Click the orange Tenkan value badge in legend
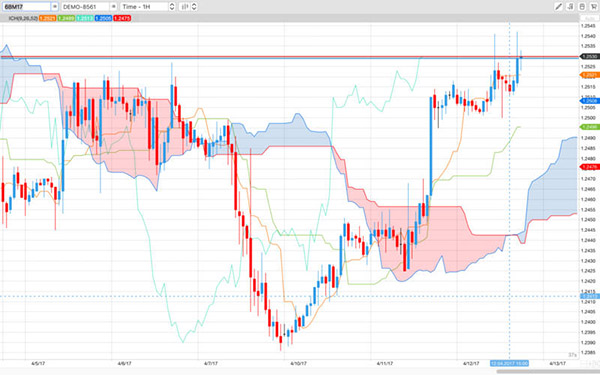This screenshot has width=600, height=375. 47,18
